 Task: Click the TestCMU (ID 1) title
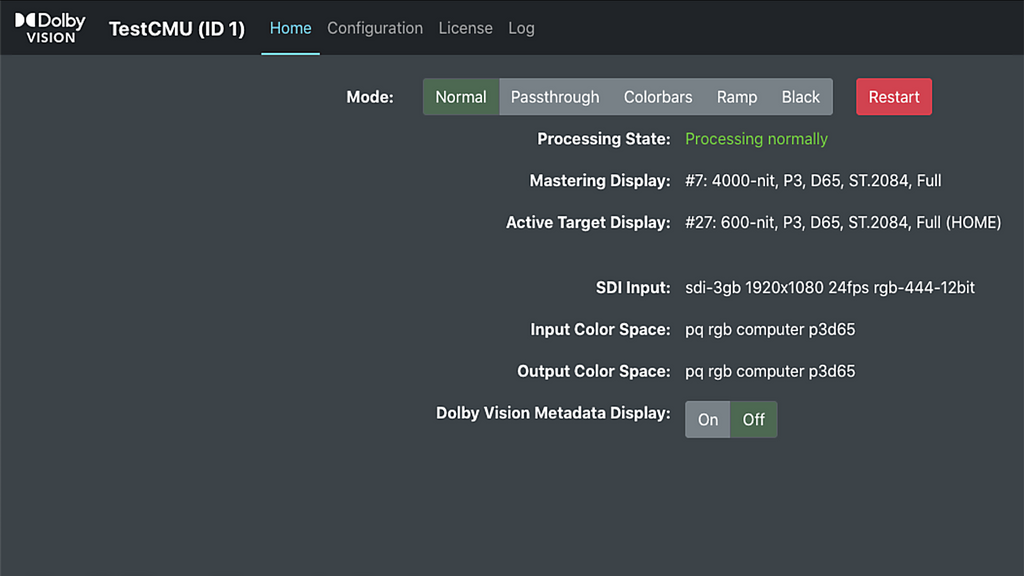coord(177,29)
